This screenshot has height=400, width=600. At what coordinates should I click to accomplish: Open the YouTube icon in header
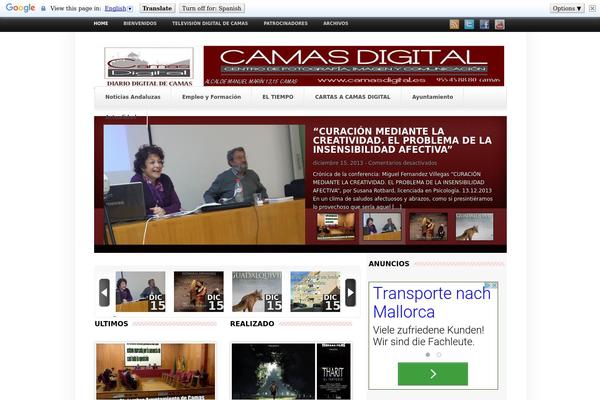500,24
